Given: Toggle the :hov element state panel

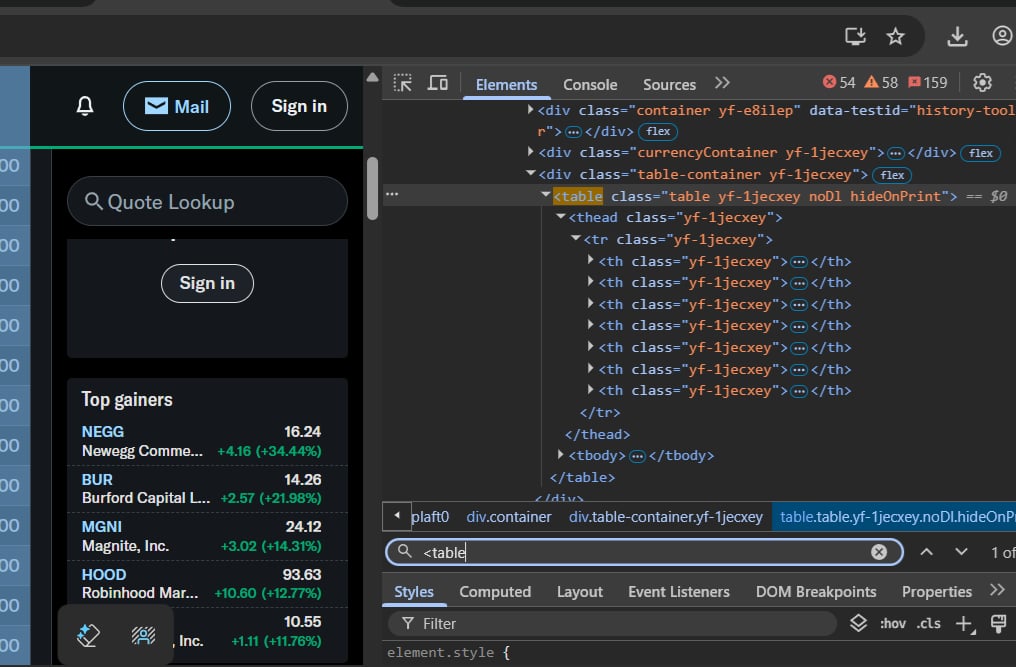Looking at the screenshot, I should (x=892, y=623).
